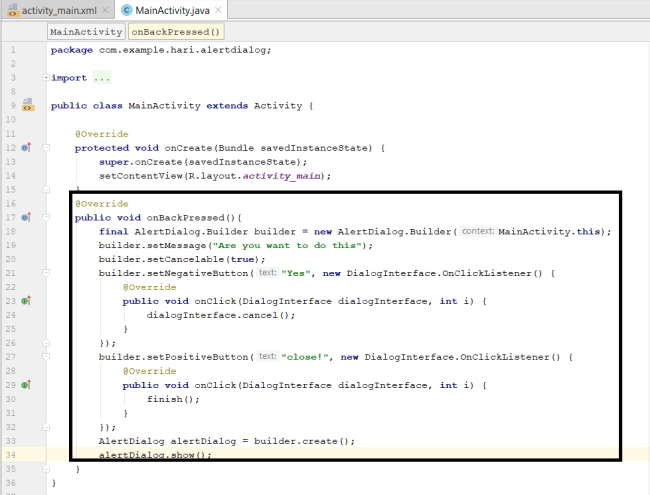Collapse the setPositiveButton listener at line 27
This screenshot has width=650, height=495.
point(46,357)
